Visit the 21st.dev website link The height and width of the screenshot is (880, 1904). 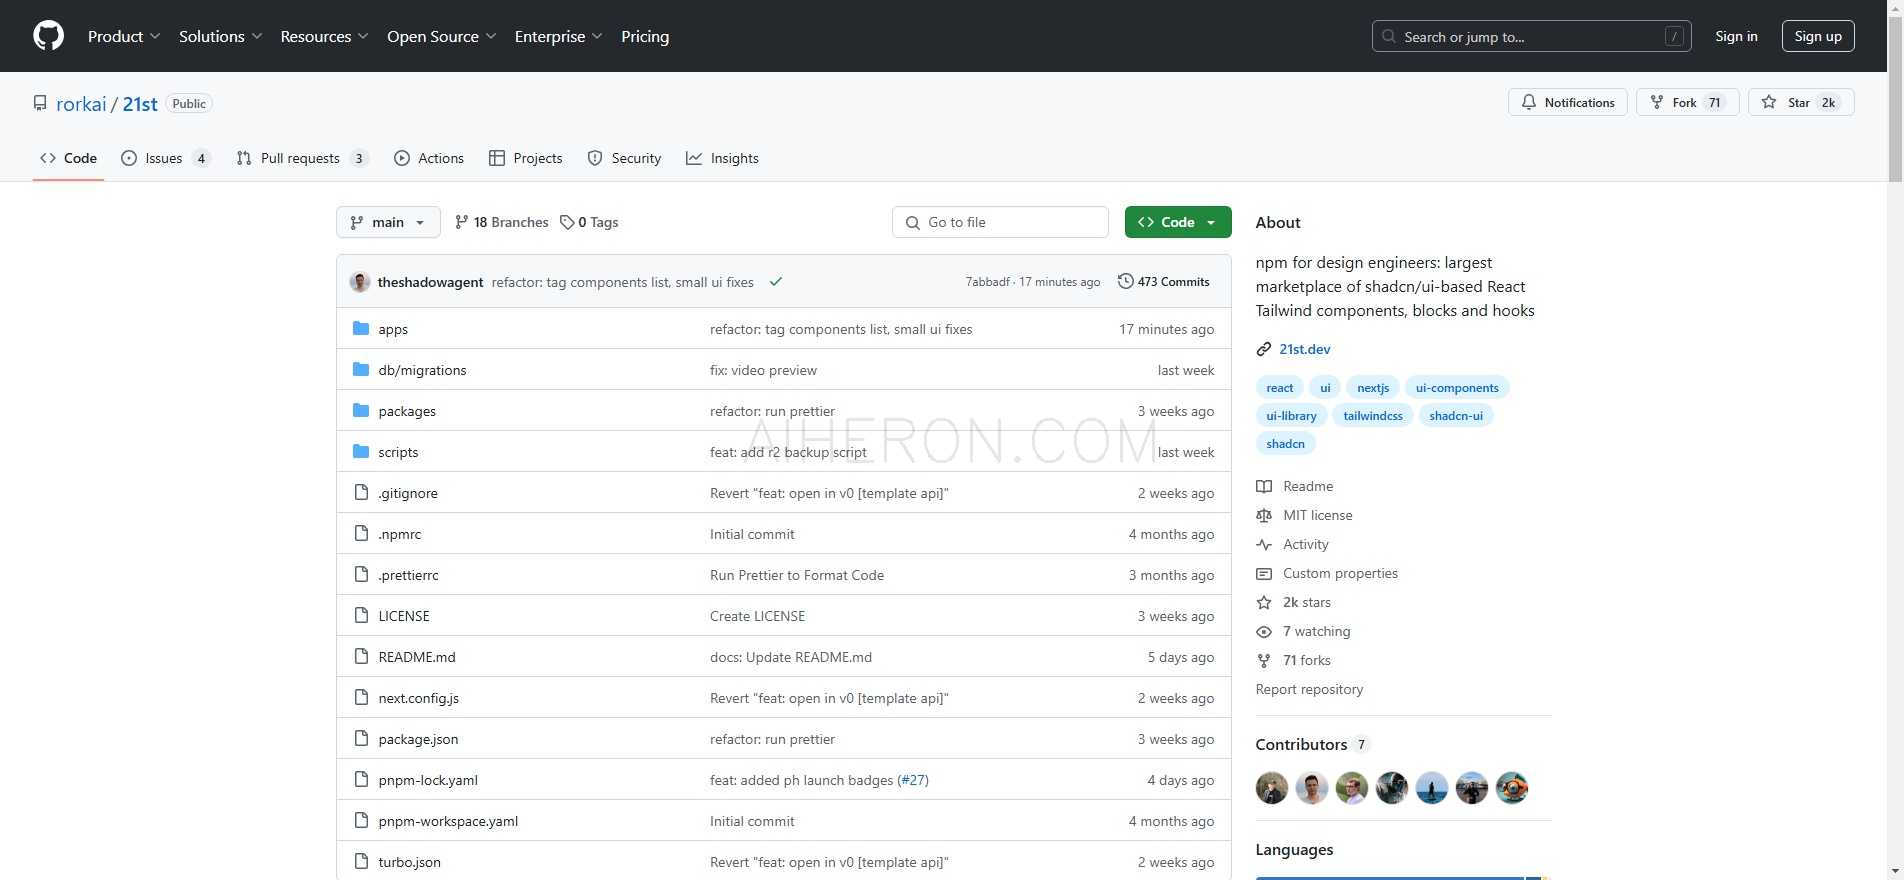(x=1304, y=349)
